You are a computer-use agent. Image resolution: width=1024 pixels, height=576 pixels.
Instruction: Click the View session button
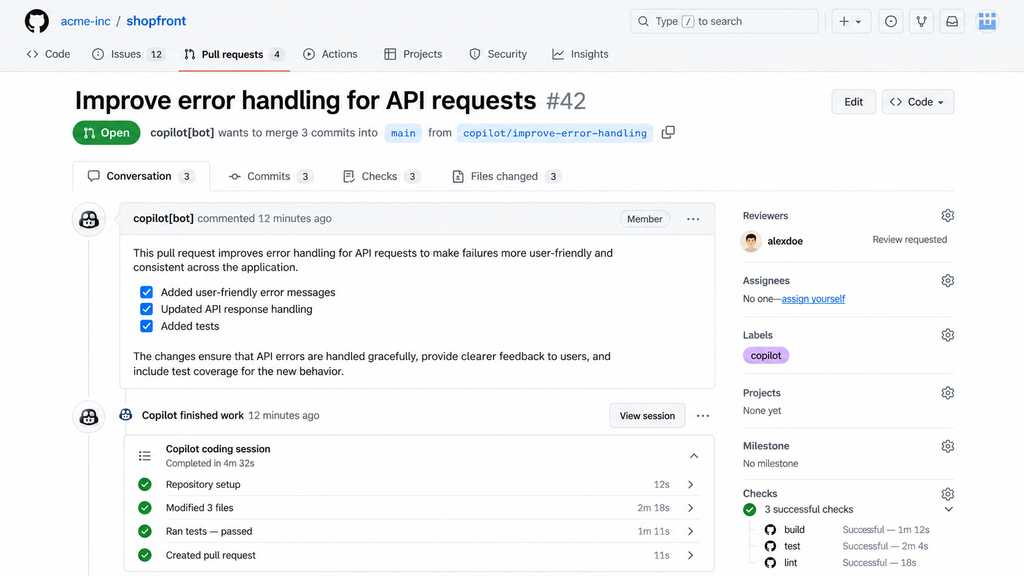tap(647, 416)
